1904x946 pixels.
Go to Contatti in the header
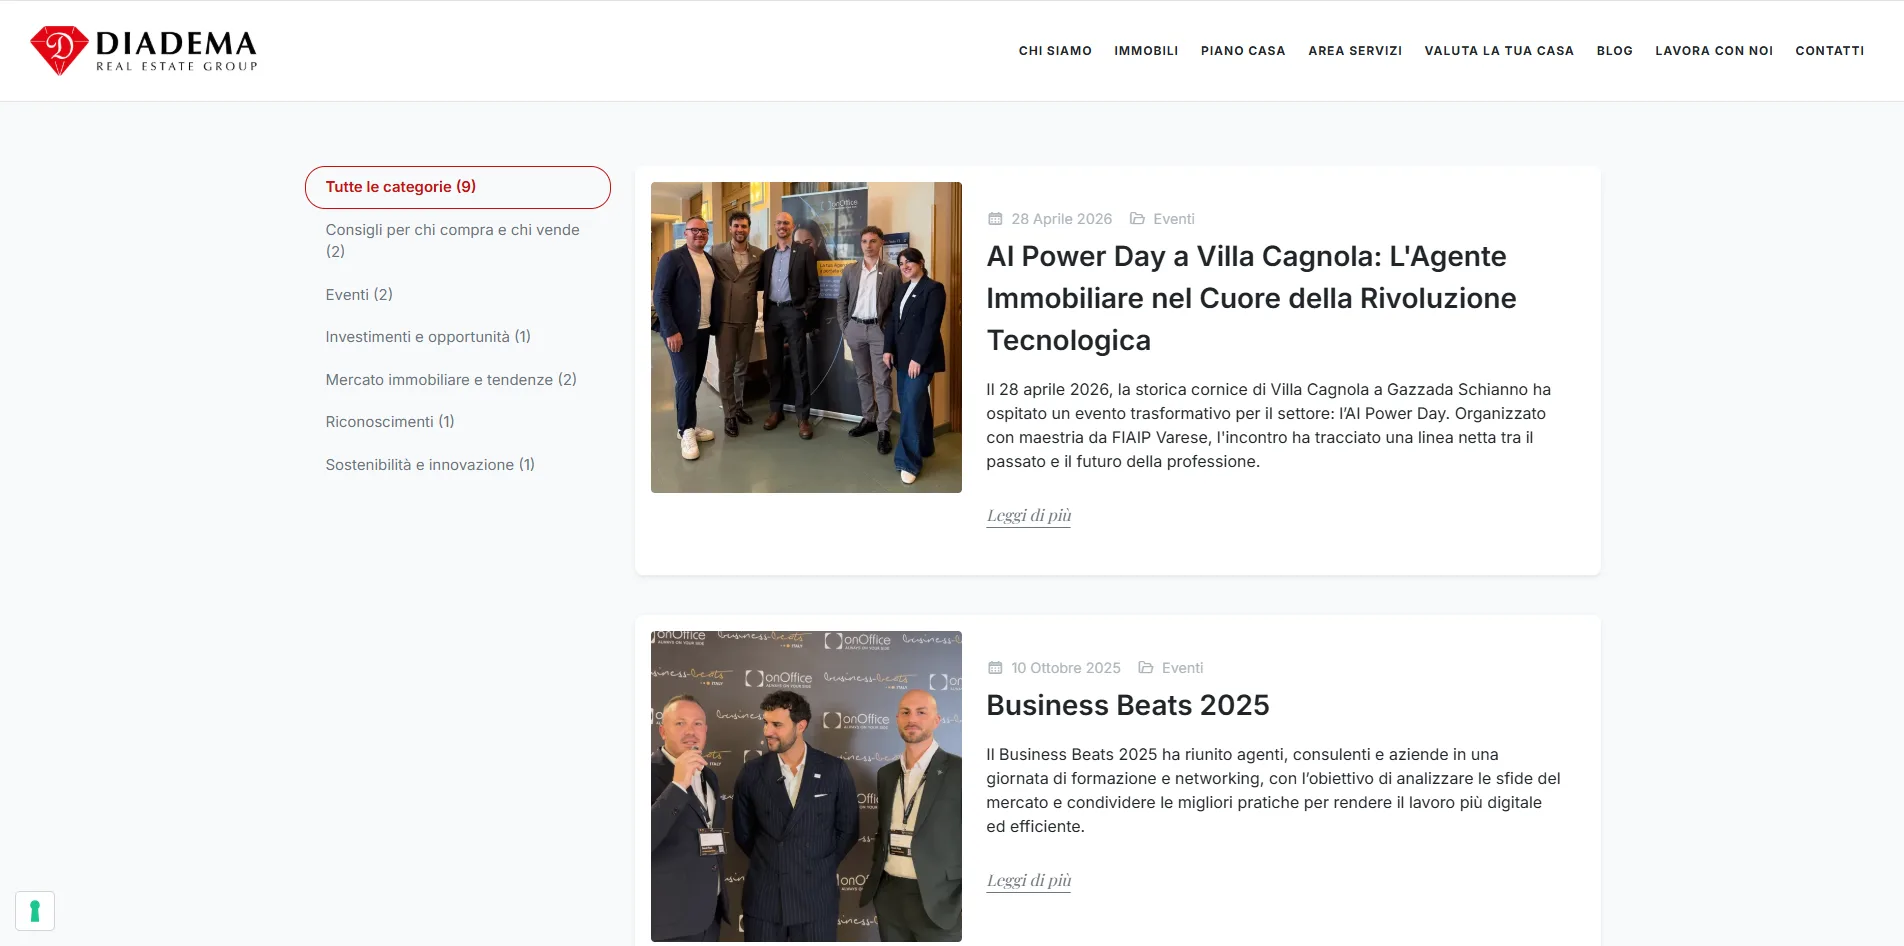pyautogui.click(x=1829, y=51)
